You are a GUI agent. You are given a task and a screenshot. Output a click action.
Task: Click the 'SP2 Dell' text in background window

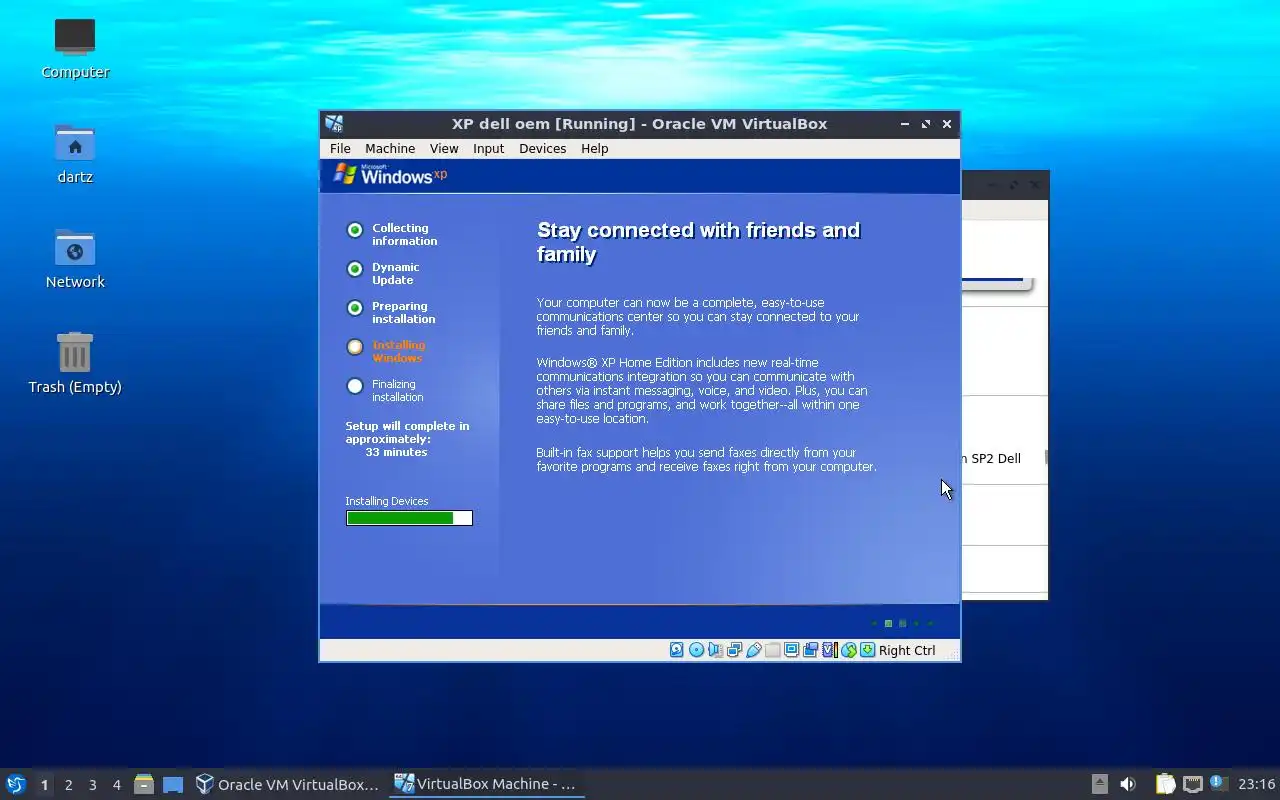(996, 458)
